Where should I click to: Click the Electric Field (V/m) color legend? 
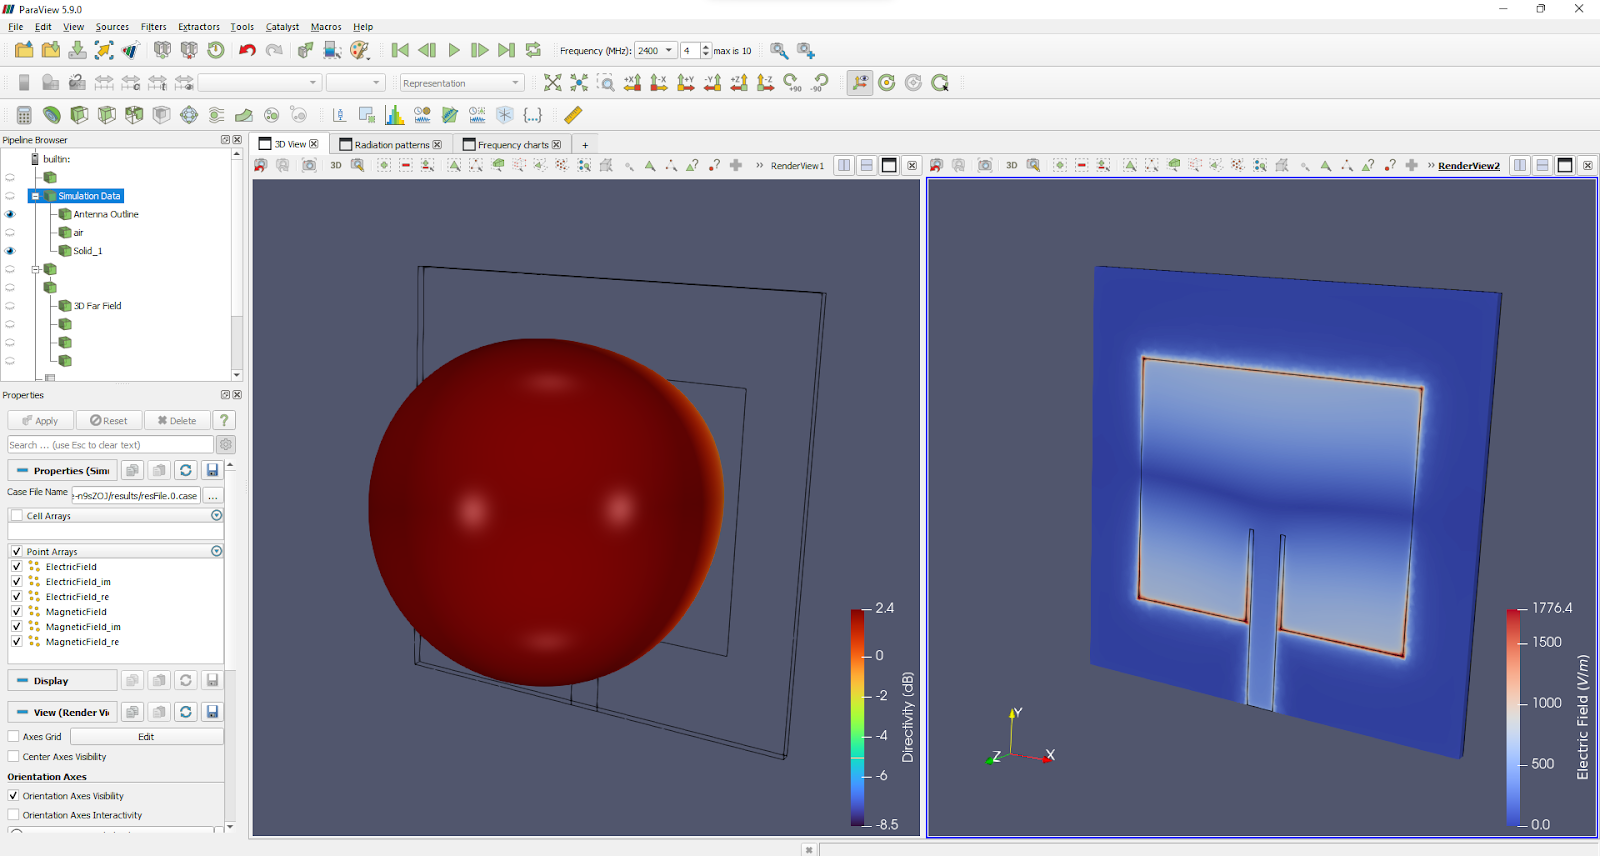[1513, 716]
